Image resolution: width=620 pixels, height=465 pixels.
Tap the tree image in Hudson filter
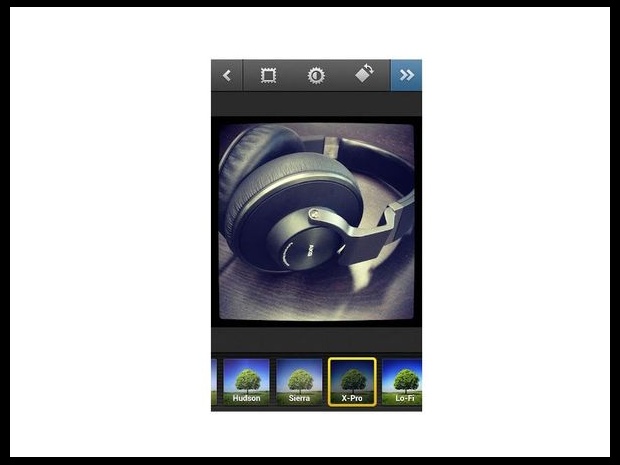(246, 377)
